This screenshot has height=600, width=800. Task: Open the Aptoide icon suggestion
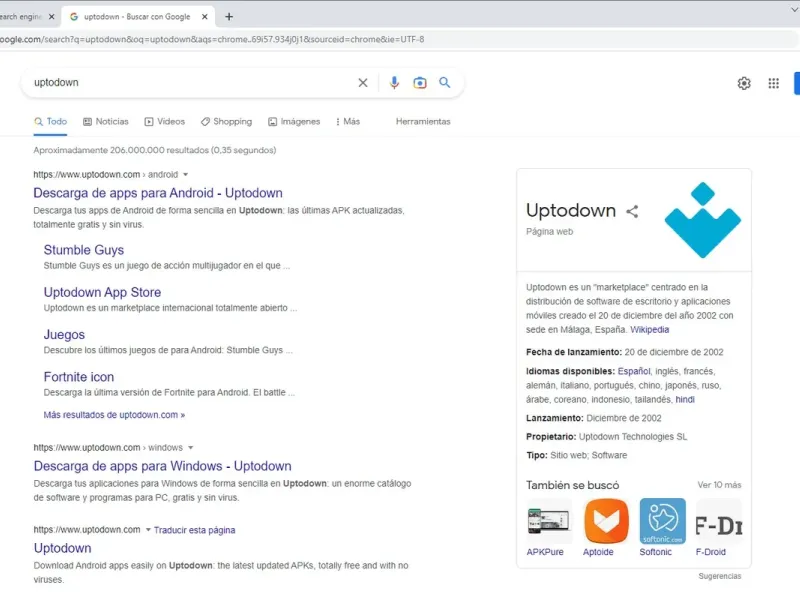[x=606, y=521]
